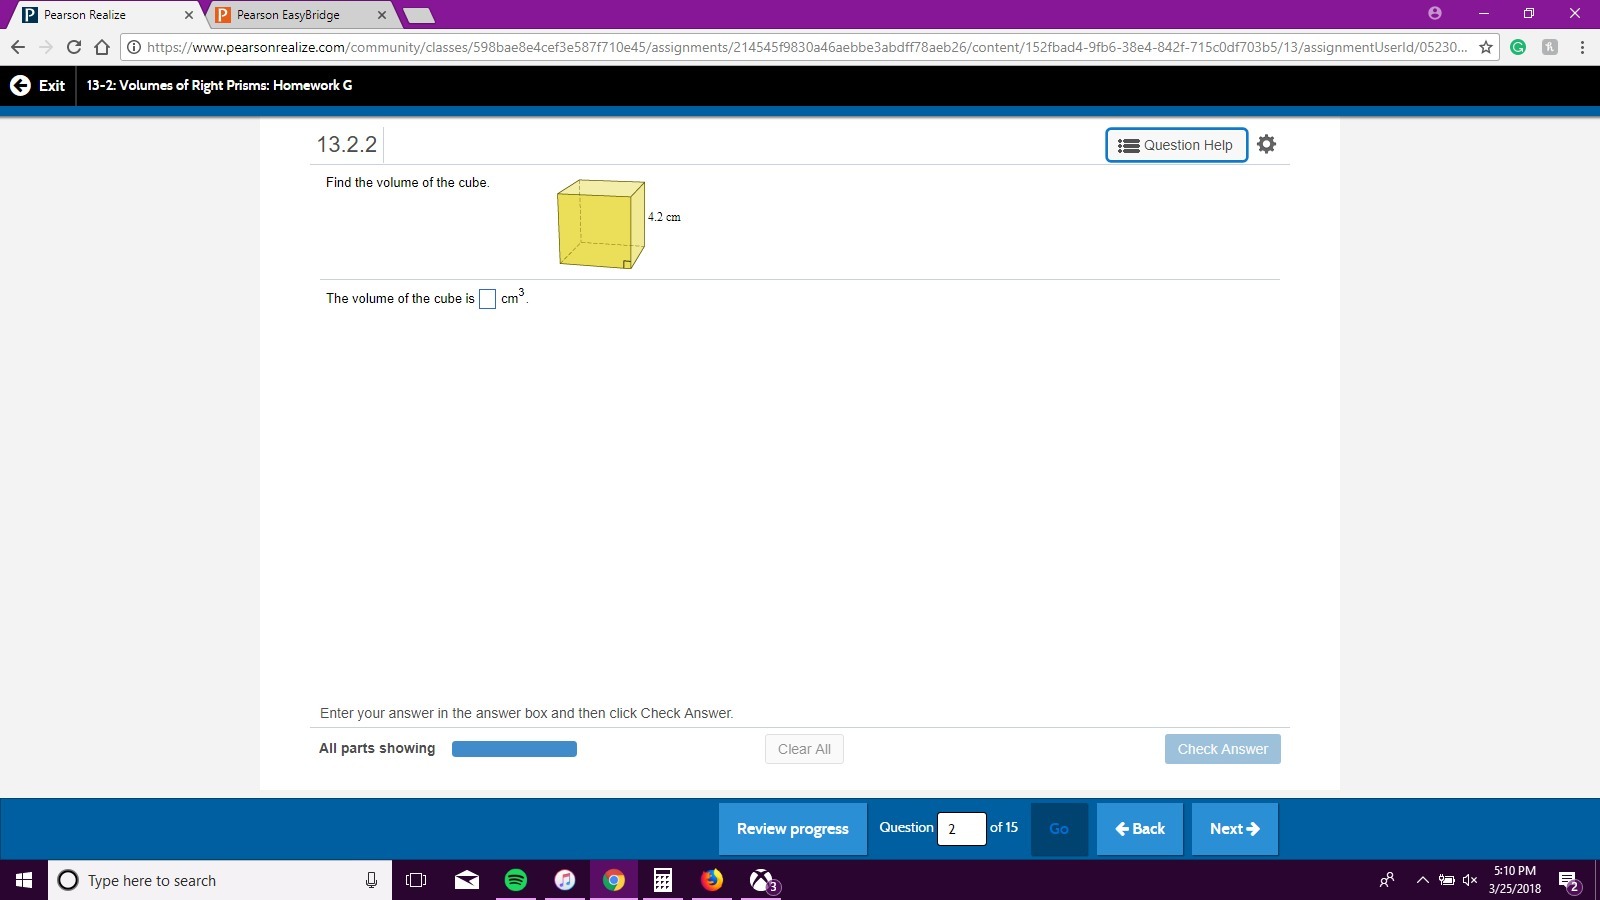Bookmark this page with the star
Screen dimensions: 1600x900
click(x=1486, y=47)
